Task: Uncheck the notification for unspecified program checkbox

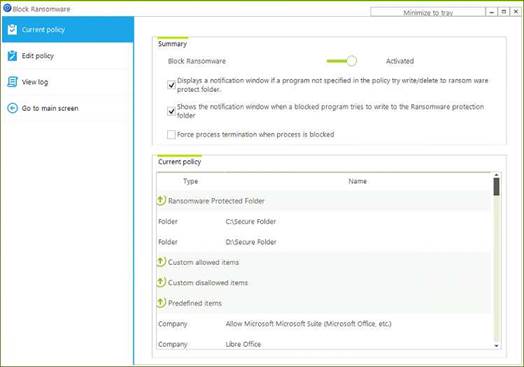Action: click(171, 85)
